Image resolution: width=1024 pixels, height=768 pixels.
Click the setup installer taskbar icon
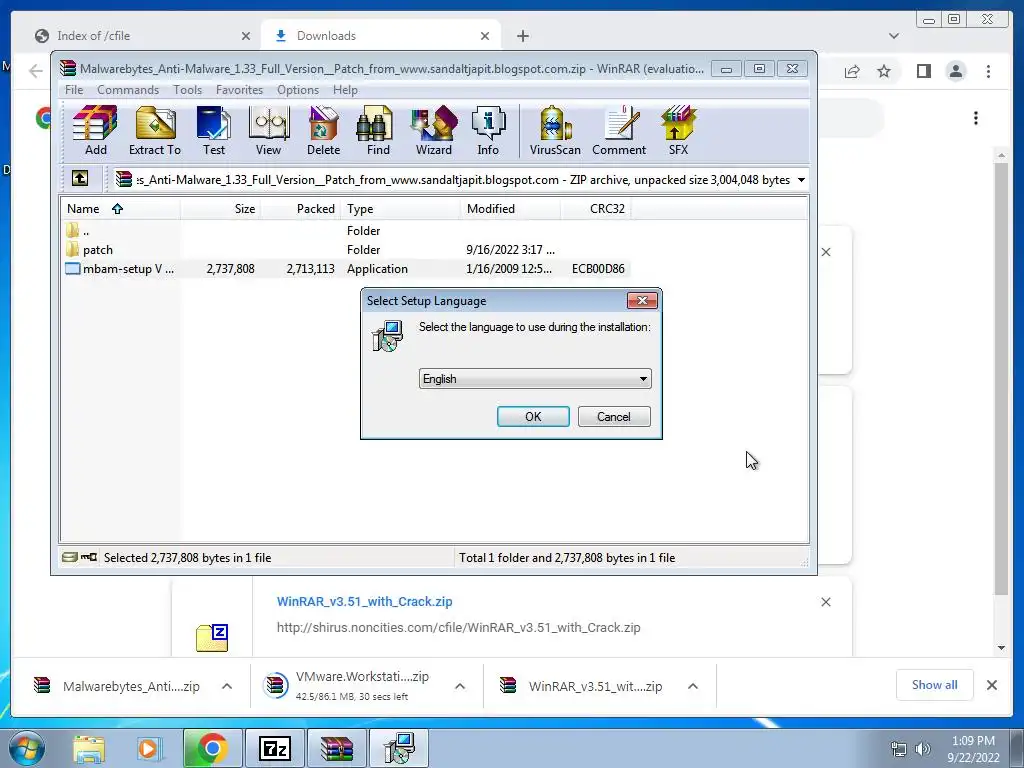pos(400,748)
